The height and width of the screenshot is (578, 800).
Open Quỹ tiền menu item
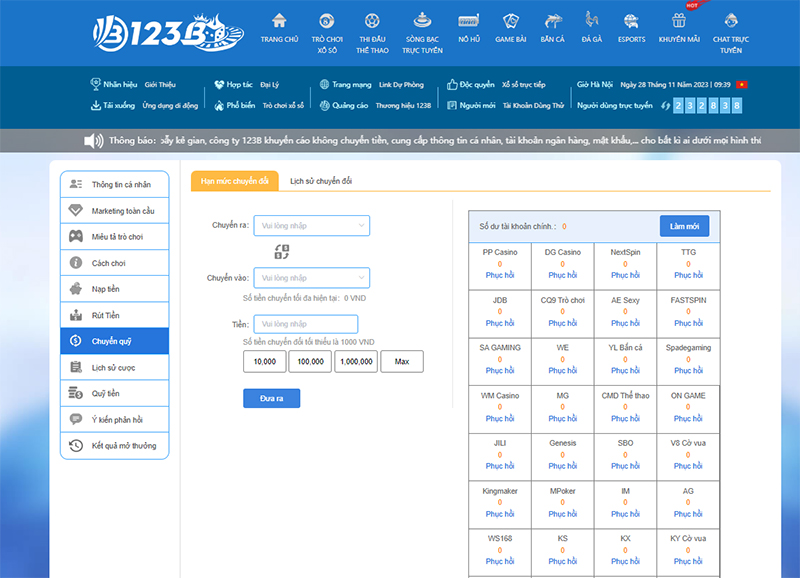pos(115,393)
